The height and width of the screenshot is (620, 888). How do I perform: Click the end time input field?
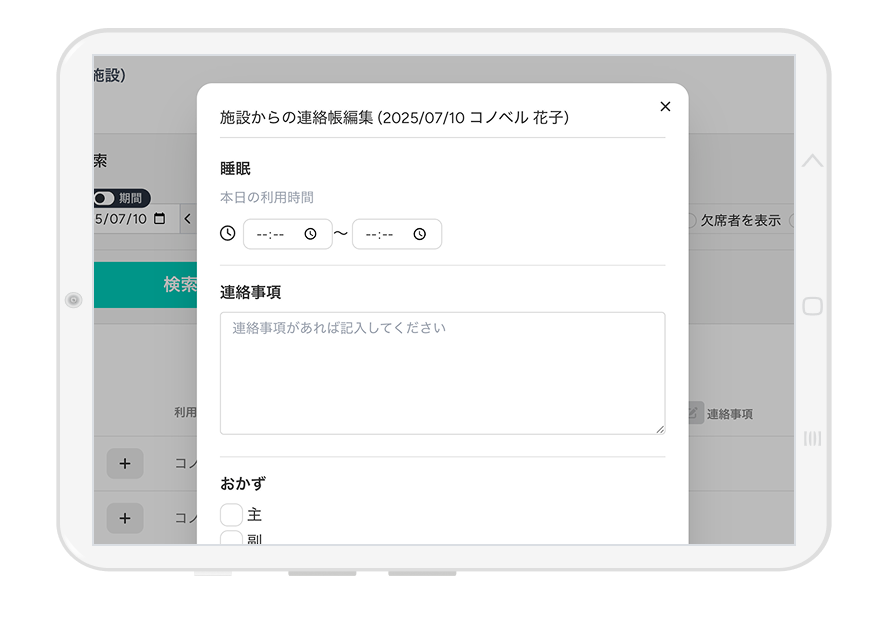click(x=381, y=234)
